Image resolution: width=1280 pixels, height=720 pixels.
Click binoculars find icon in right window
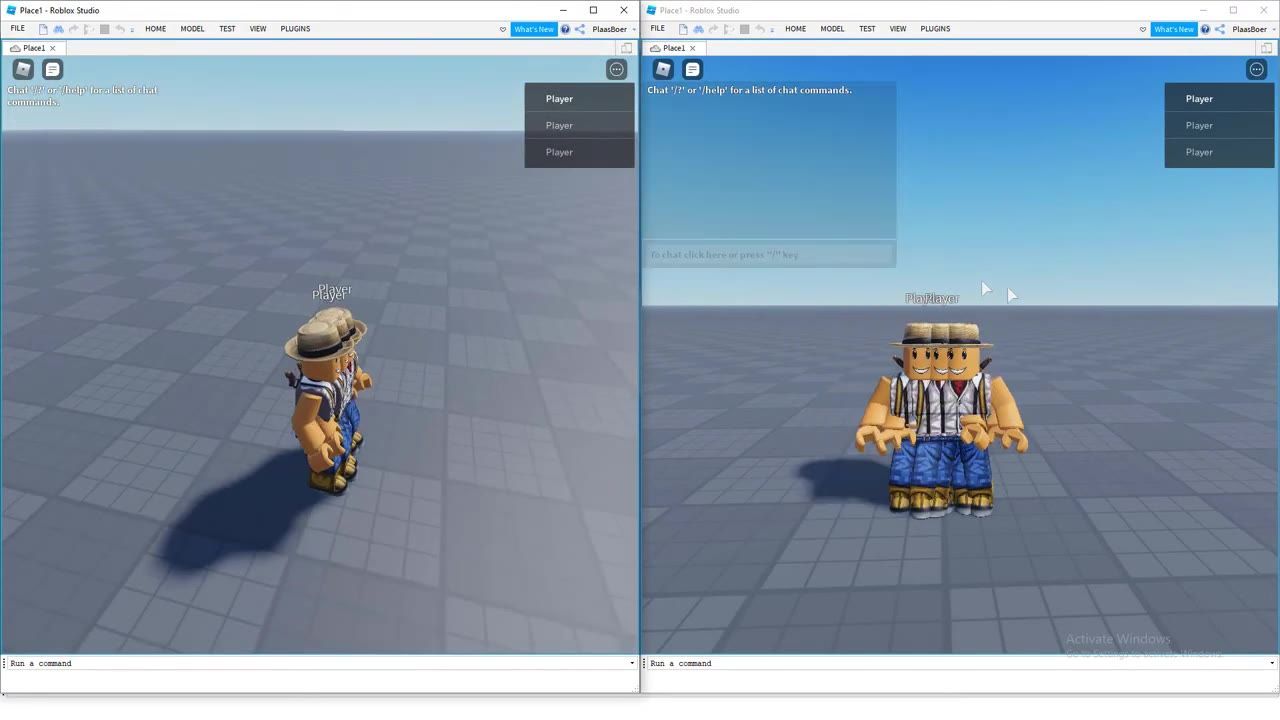point(698,29)
